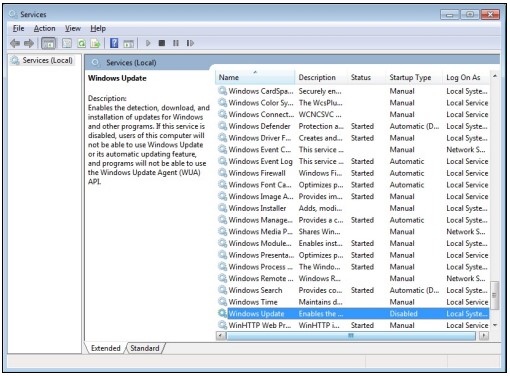Select the Windows CardSpa... service icon
Screen dimensions: 510x376
click(x=222, y=91)
